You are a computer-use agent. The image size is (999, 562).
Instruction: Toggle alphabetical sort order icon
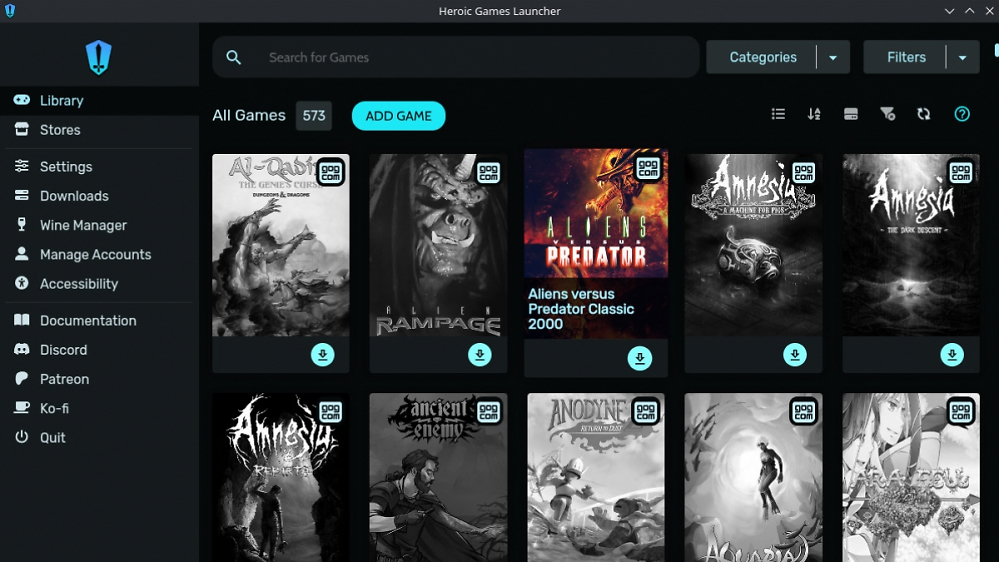coord(814,114)
